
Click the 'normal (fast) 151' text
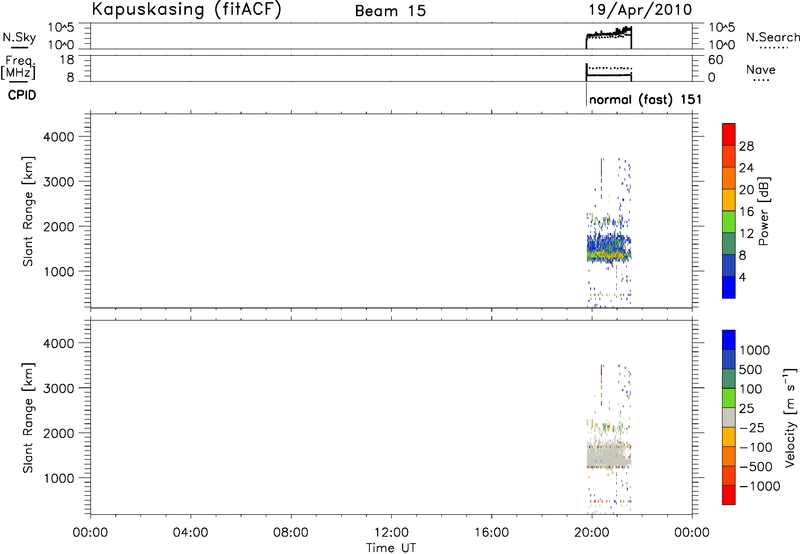coord(645,99)
